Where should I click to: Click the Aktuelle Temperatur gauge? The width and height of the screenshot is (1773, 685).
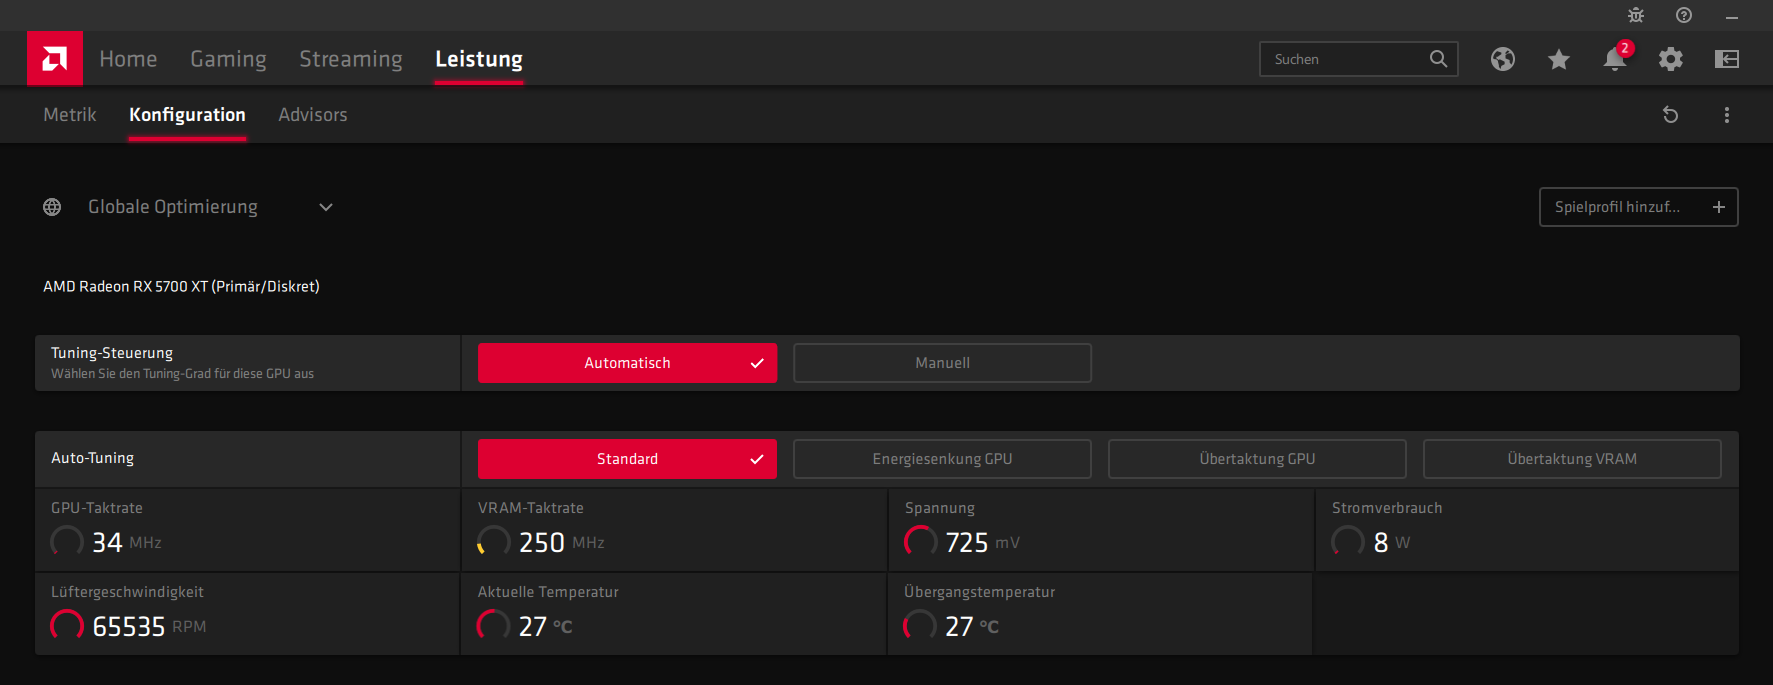pyautogui.click(x=494, y=626)
